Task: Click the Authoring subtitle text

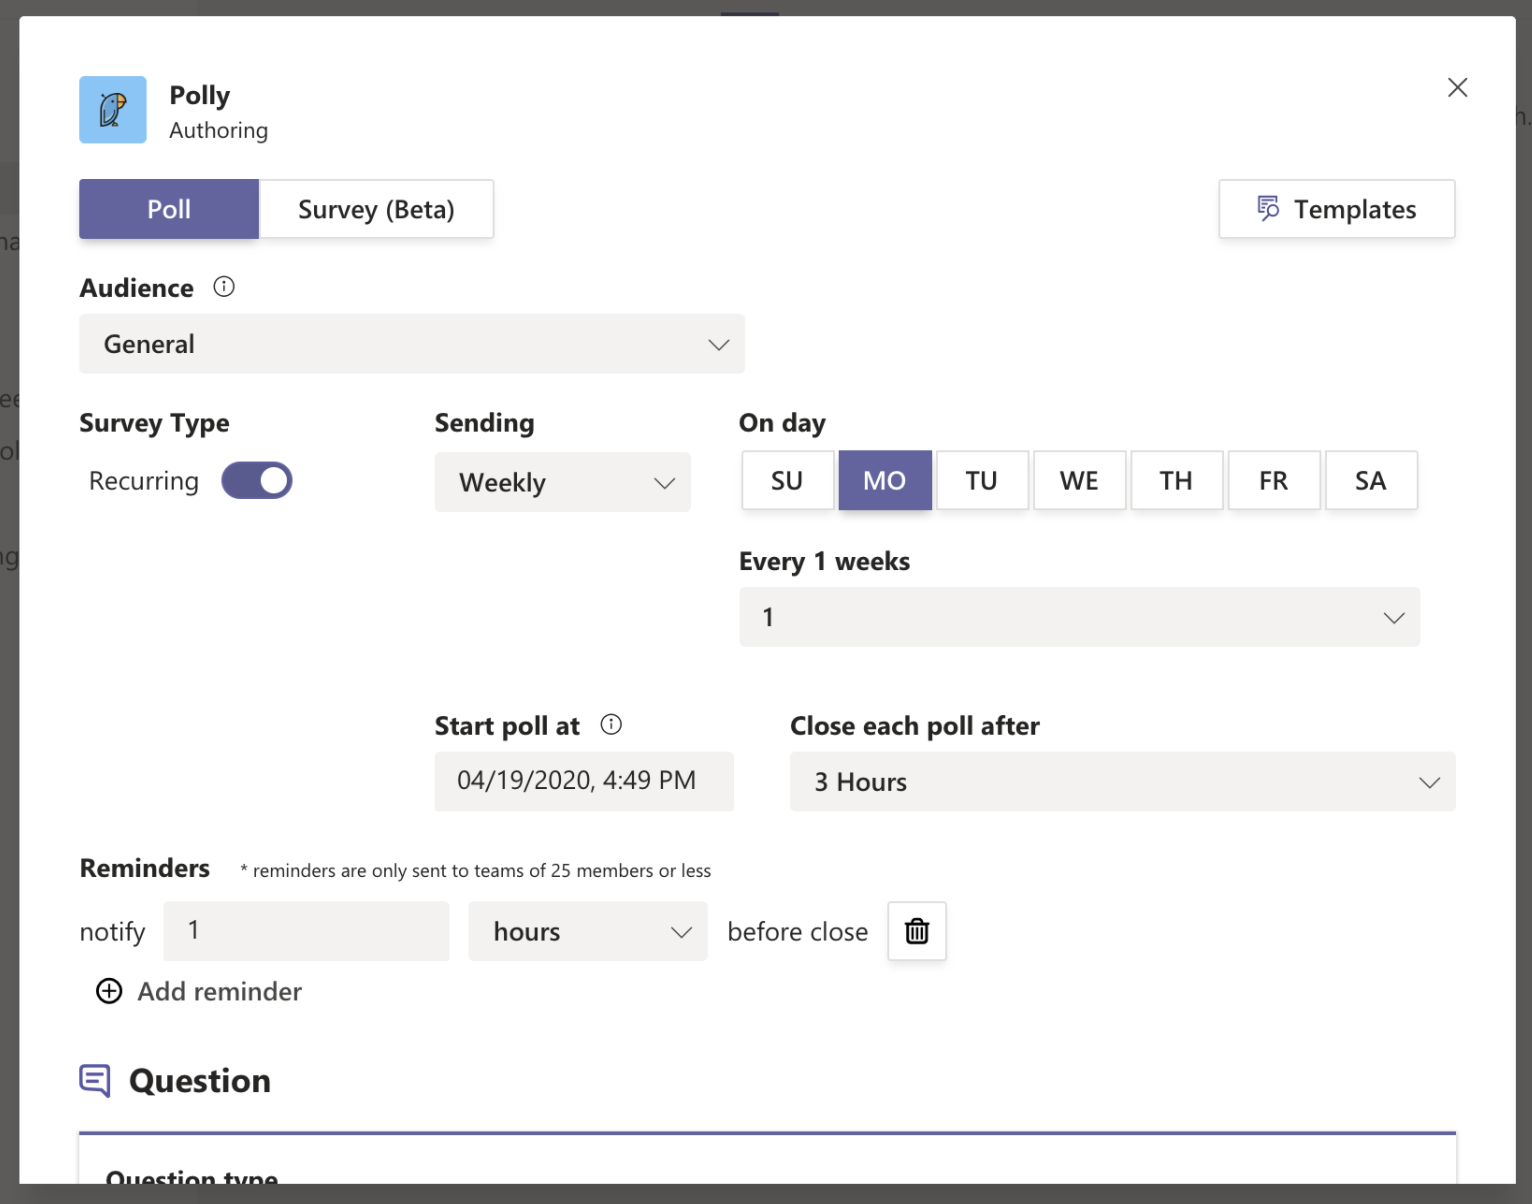Action: [218, 131]
